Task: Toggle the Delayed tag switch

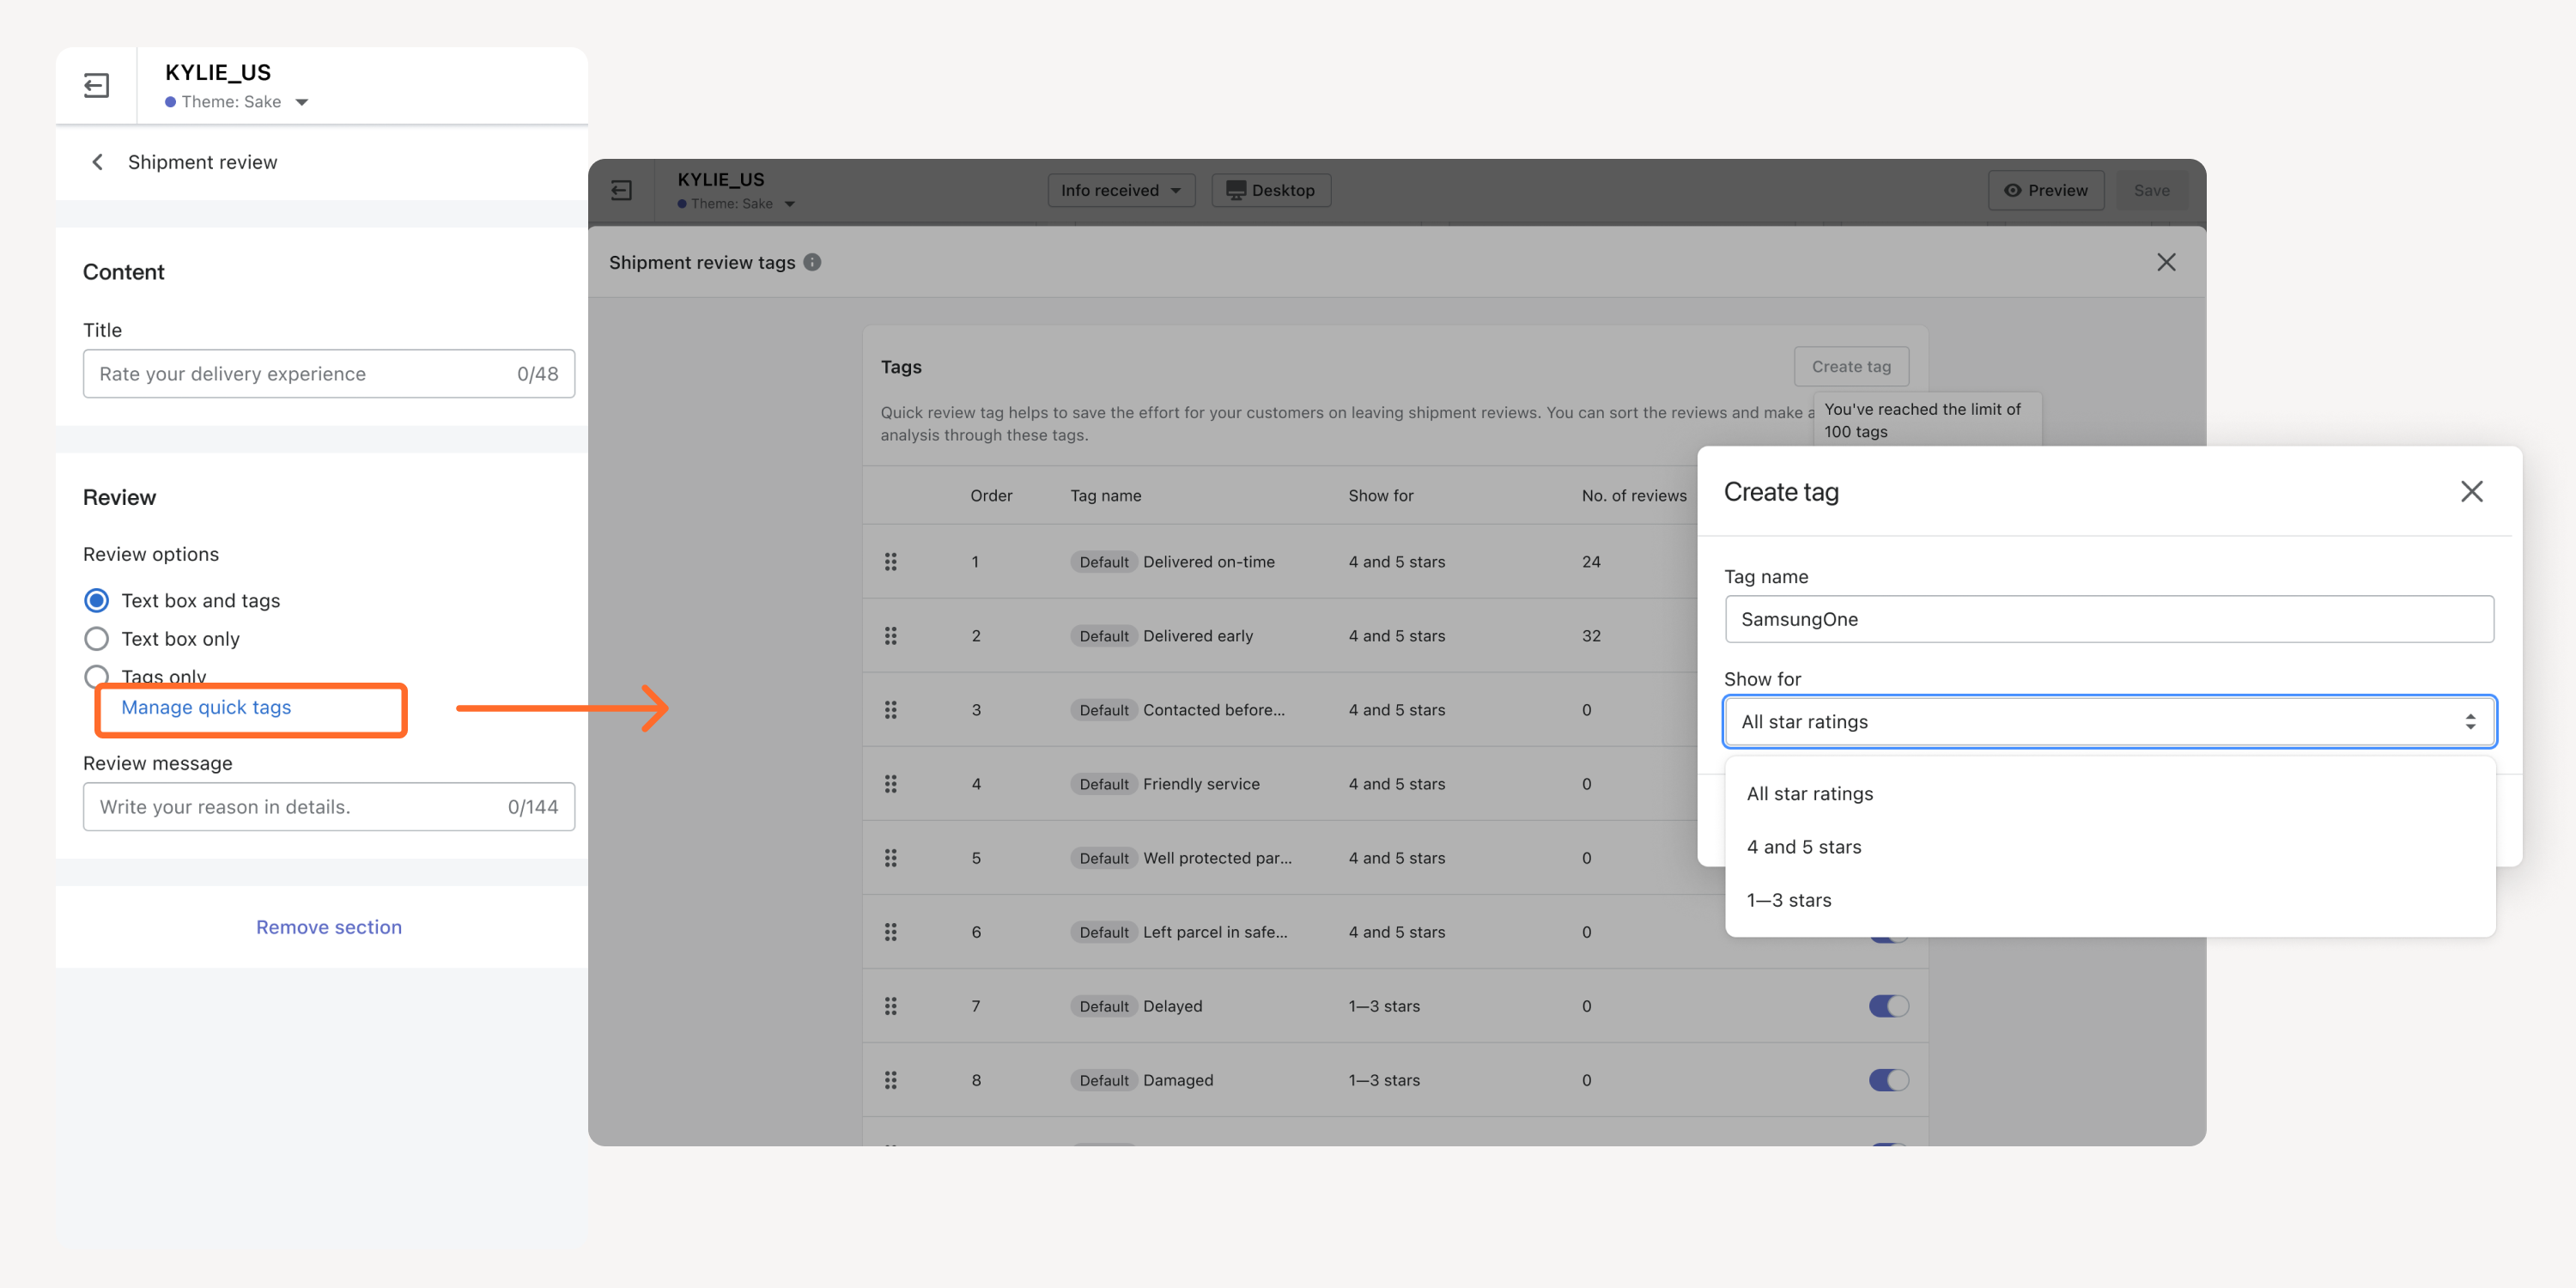Action: pos(1888,1006)
